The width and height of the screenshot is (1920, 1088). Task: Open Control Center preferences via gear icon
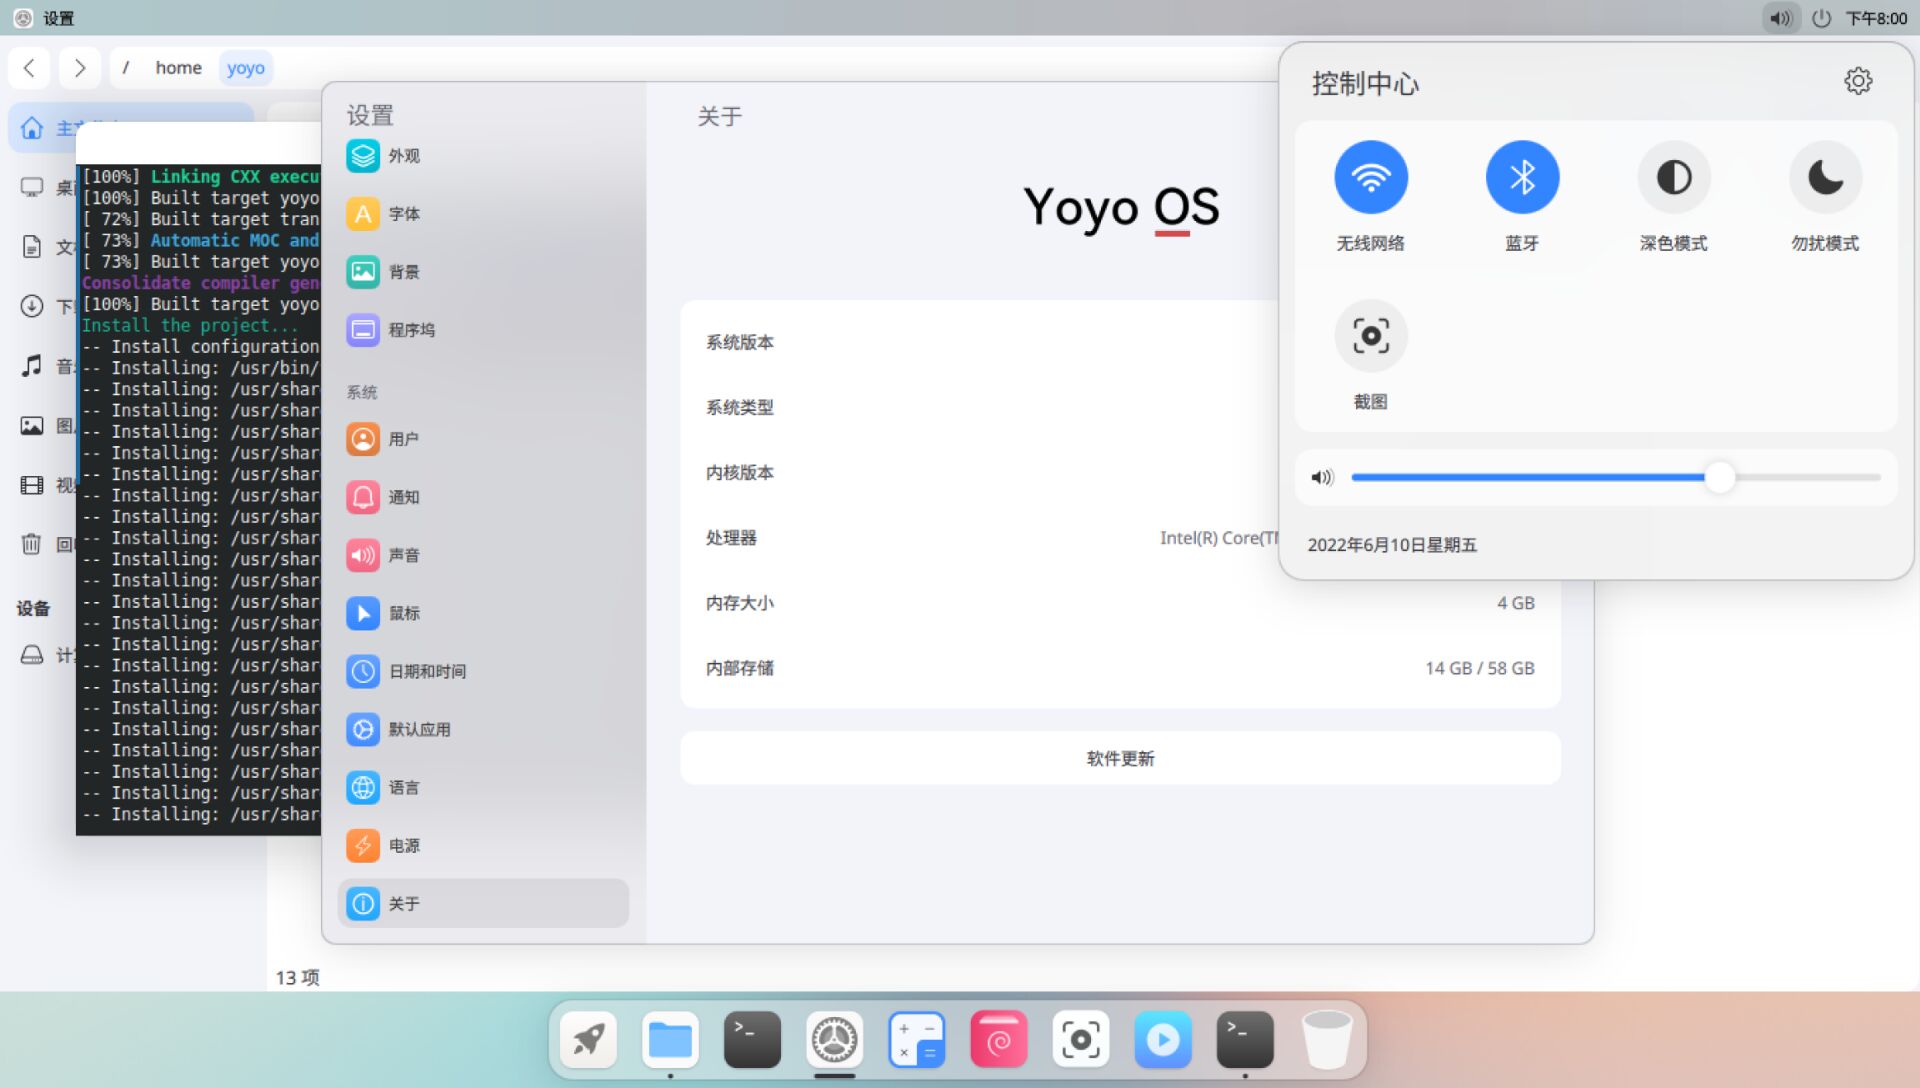click(1858, 81)
